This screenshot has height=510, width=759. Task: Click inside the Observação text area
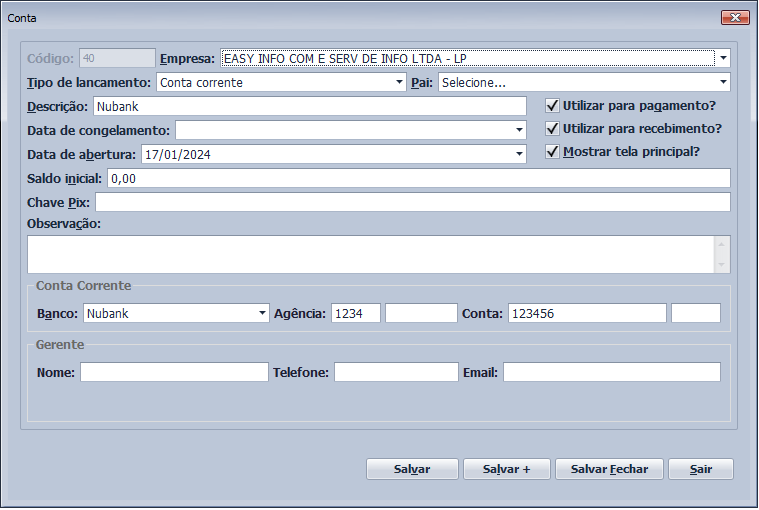[x=370, y=255]
